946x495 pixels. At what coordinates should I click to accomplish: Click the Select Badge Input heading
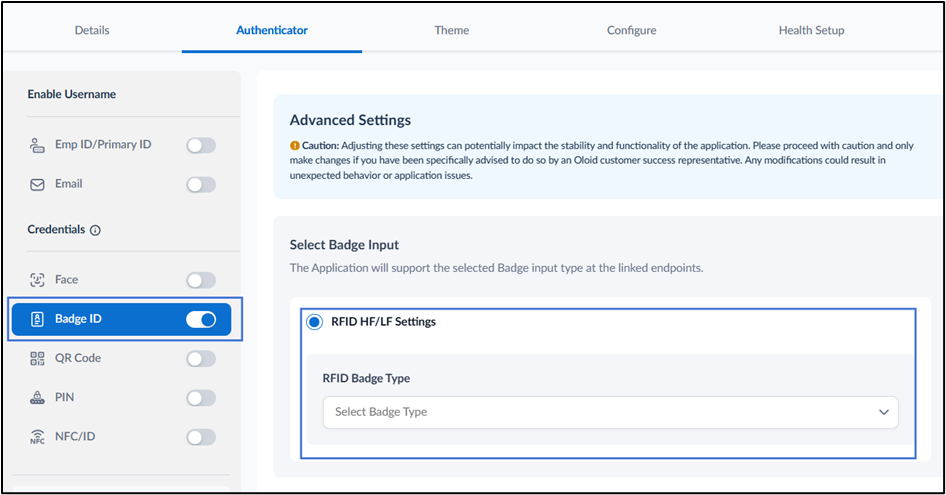pos(344,245)
